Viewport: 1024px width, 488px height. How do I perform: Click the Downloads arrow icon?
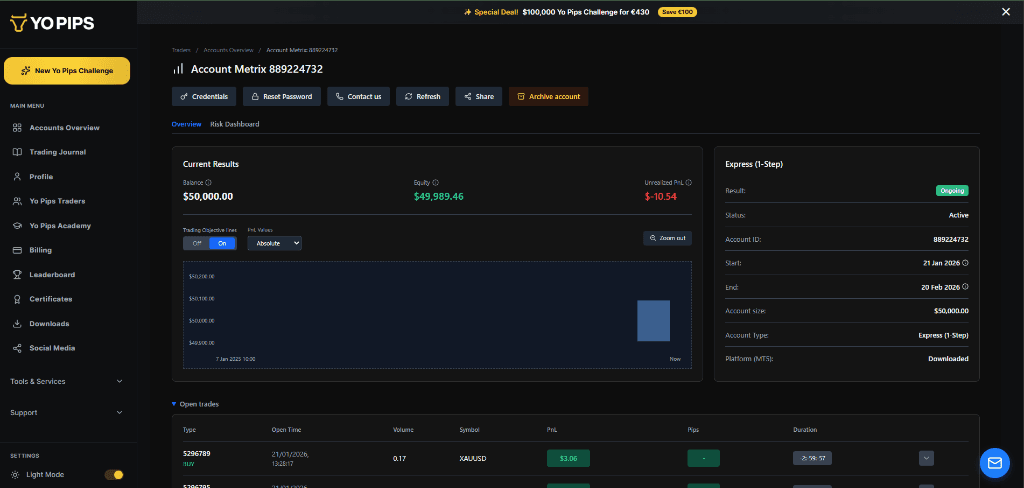click(18, 324)
